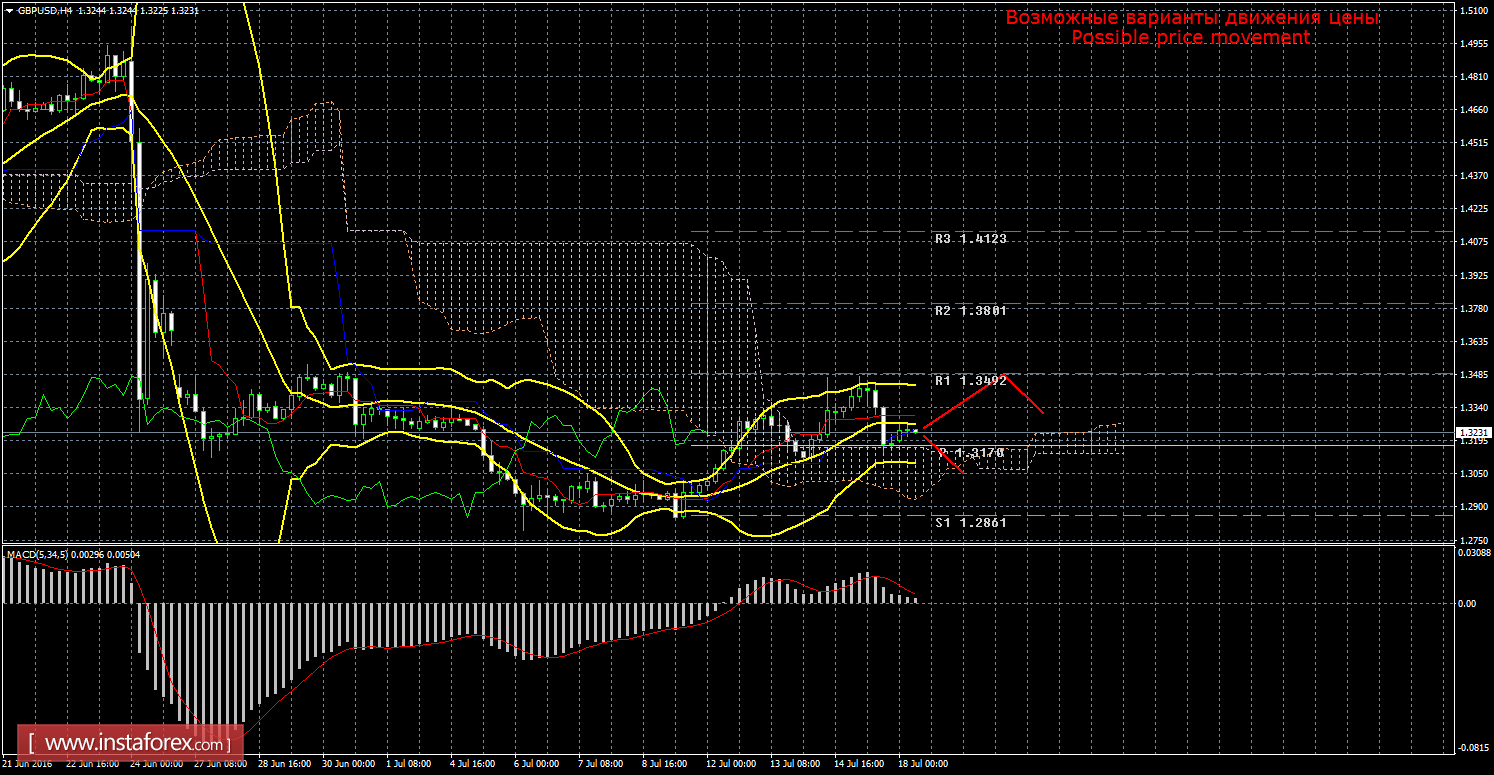Select the S1 1.2861 support label
This screenshot has width=1494, height=775.
(x=970, y=522)
